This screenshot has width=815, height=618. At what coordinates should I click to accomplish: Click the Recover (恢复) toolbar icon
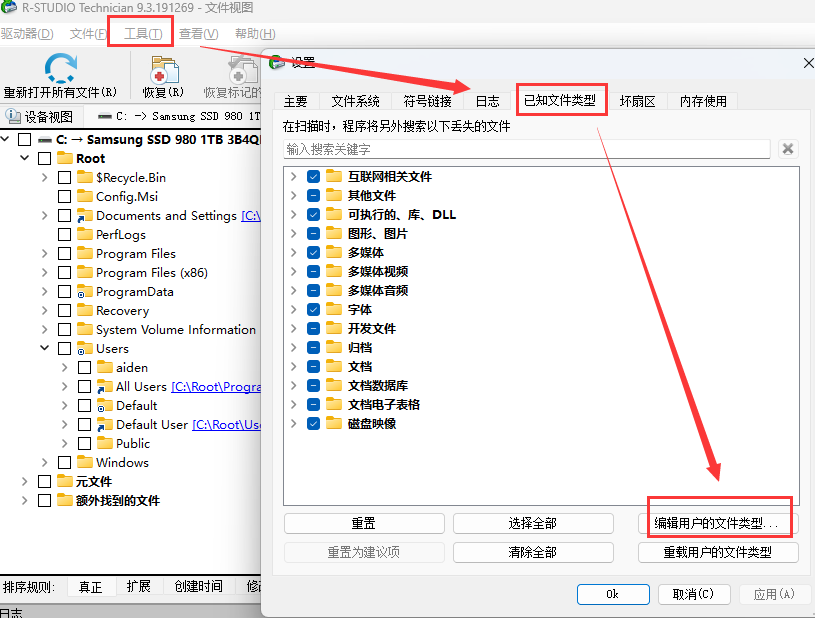coord(163,70)
